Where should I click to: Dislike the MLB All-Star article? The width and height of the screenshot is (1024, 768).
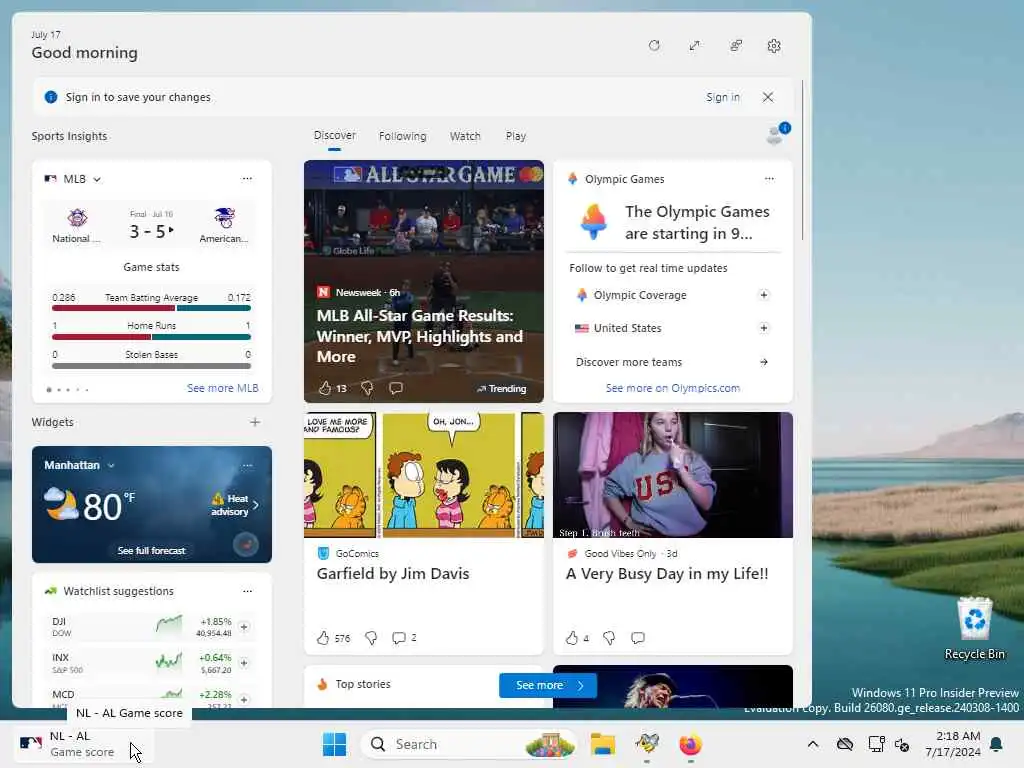(x=367, y=388)
